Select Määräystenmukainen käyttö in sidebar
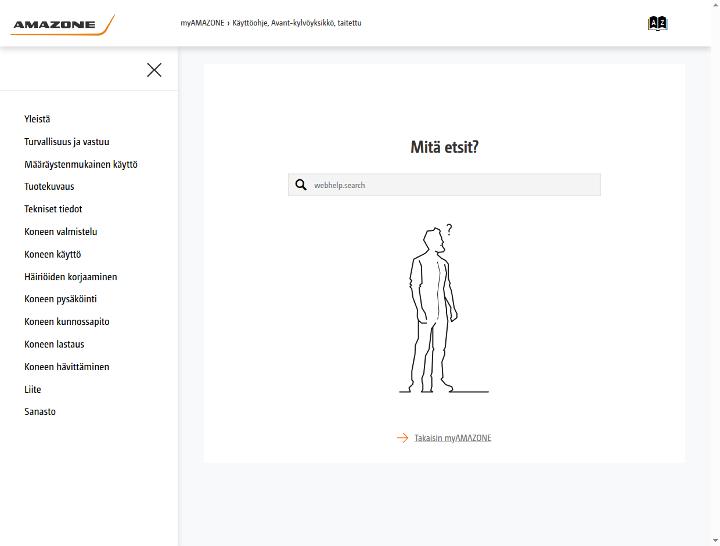 coord(81,164)
